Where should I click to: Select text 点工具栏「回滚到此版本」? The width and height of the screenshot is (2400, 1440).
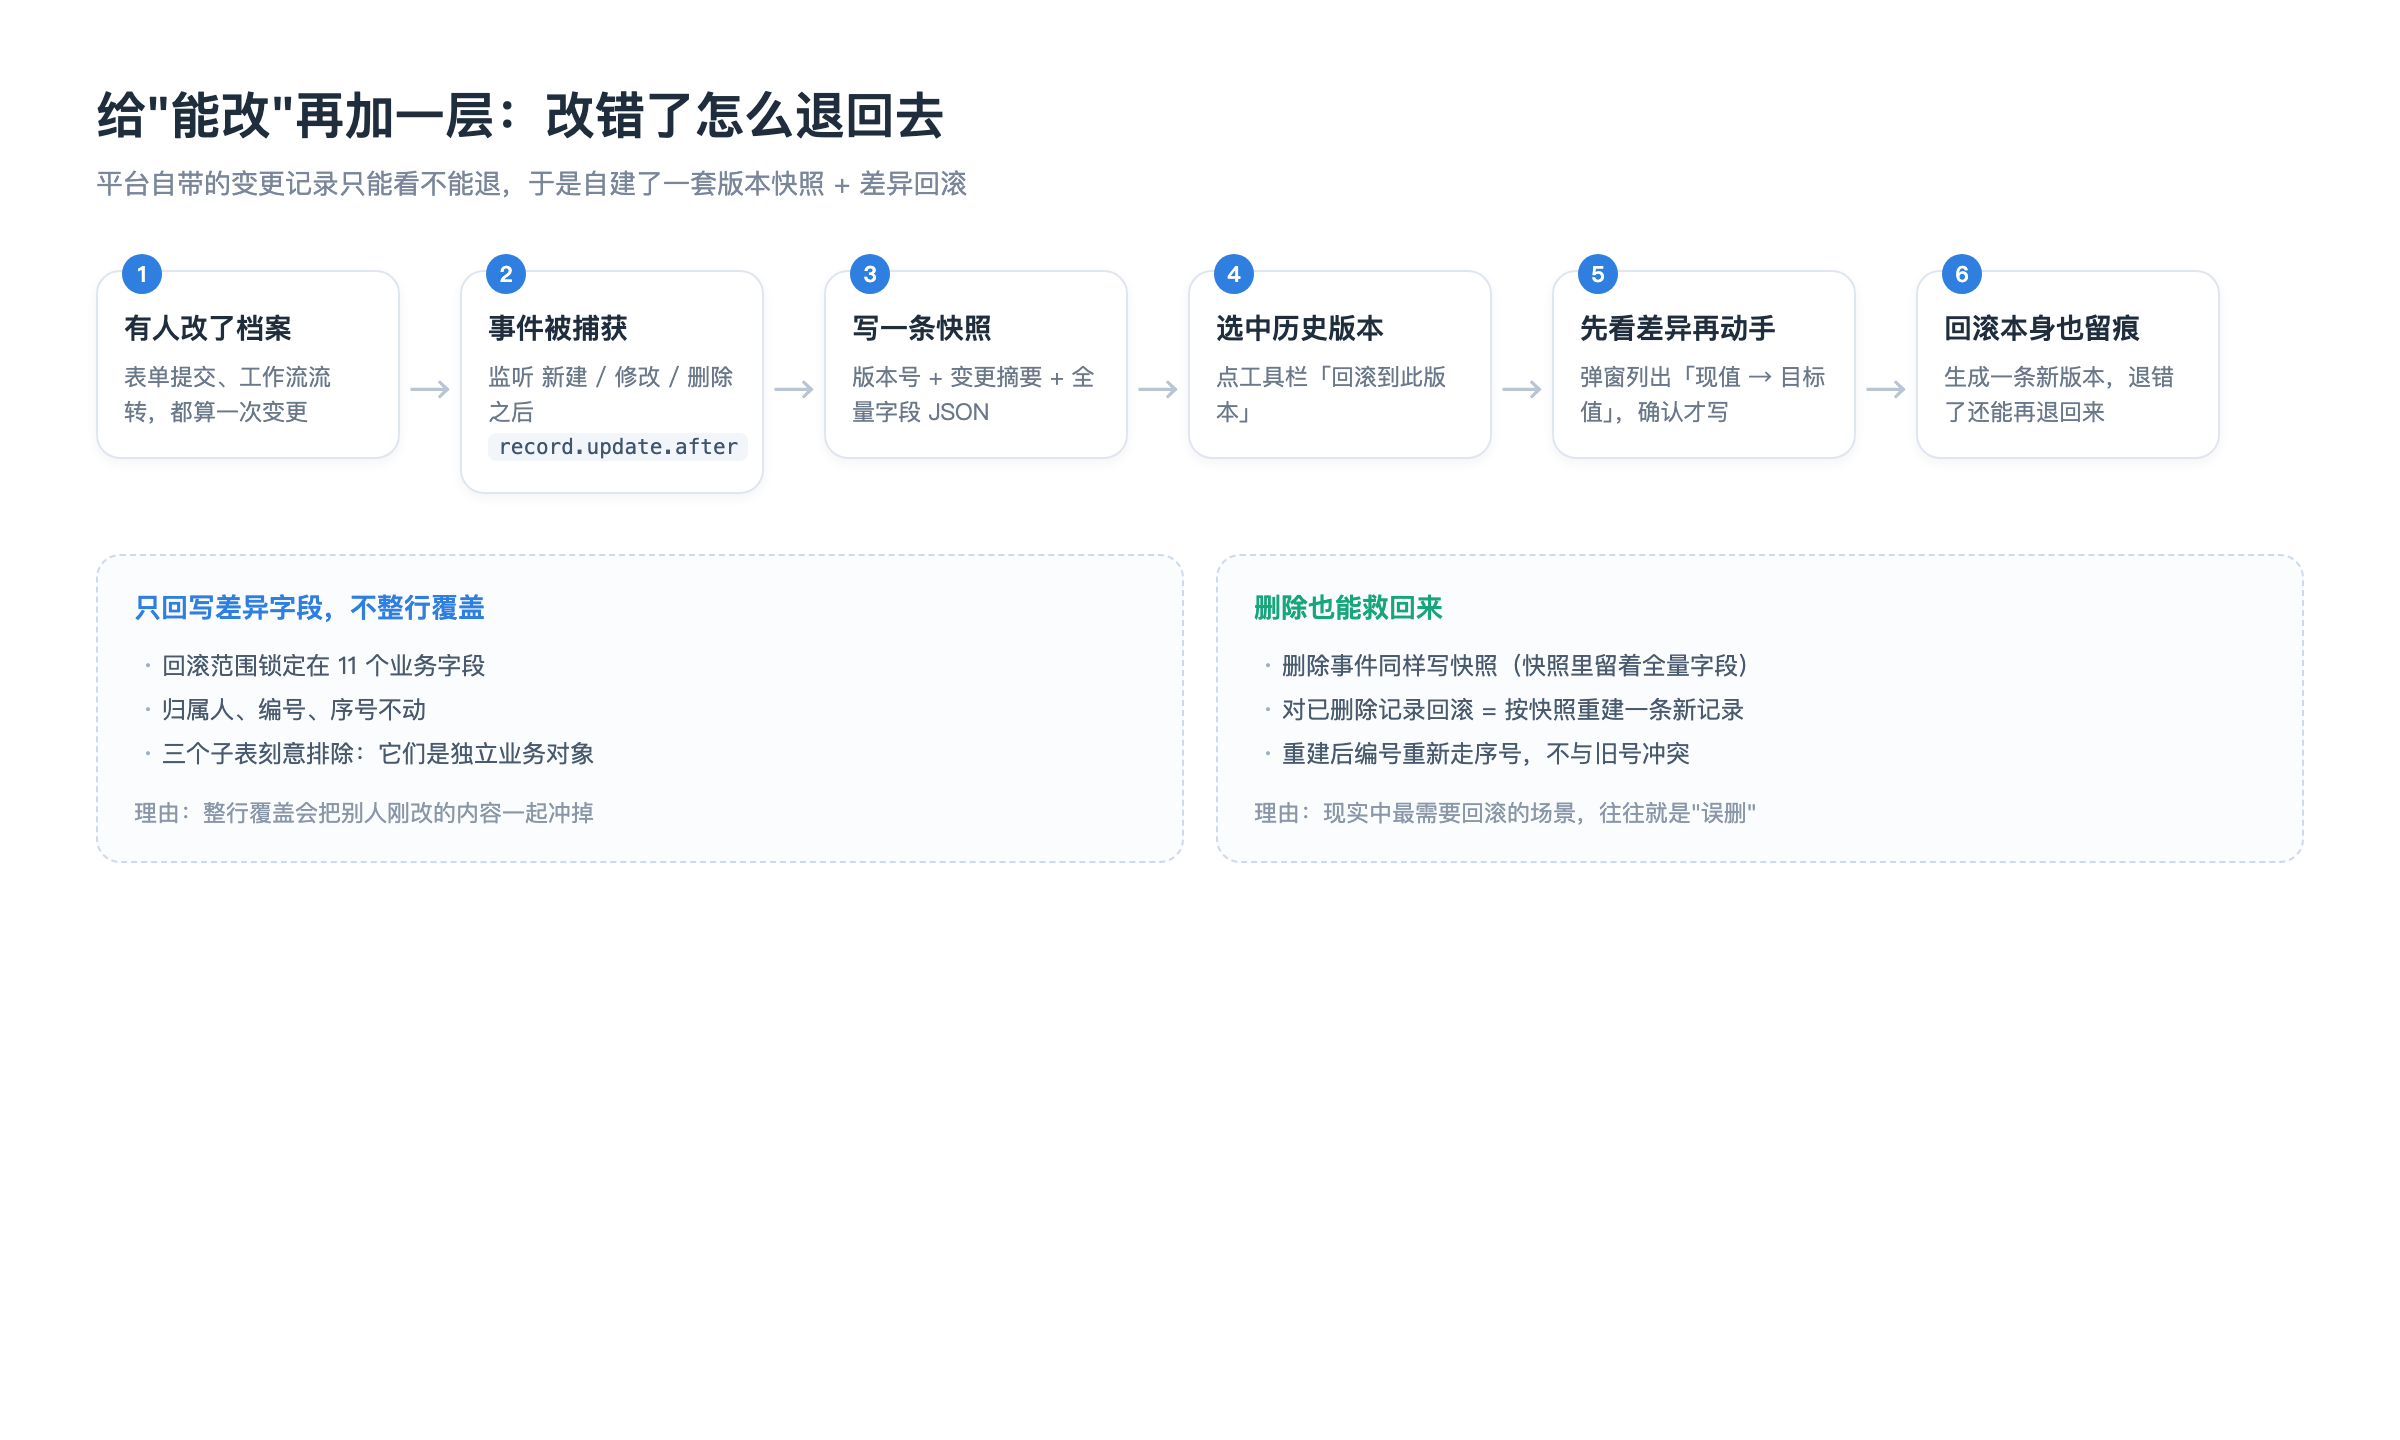pyautogui.click(x=1331, y=394)
